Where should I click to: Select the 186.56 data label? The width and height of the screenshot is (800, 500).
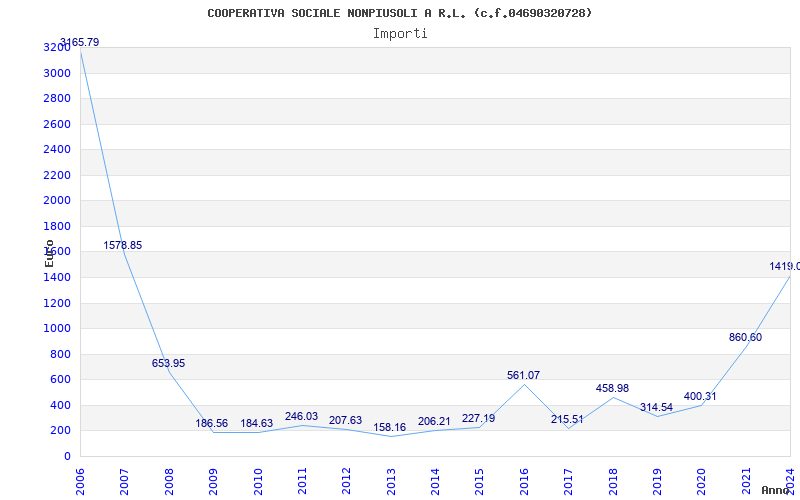click(x=212, y=423)
